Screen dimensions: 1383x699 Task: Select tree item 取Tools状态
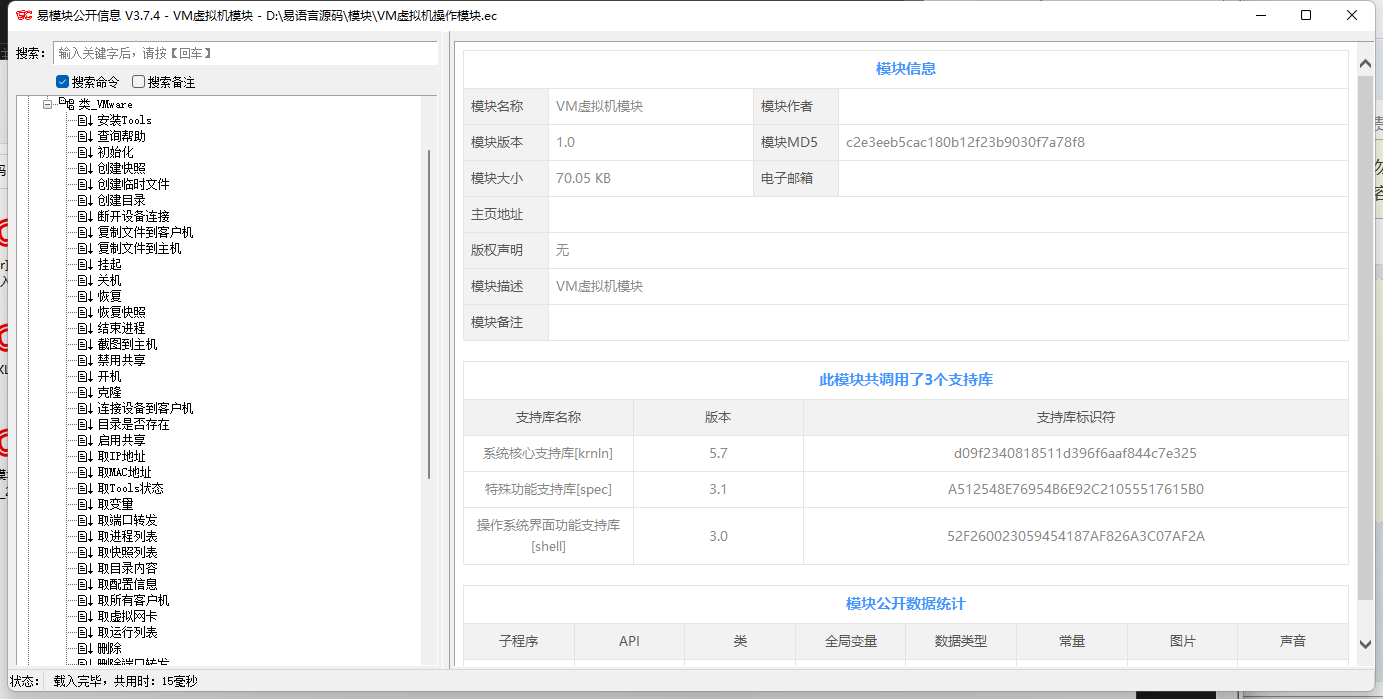tap(130, 488)
